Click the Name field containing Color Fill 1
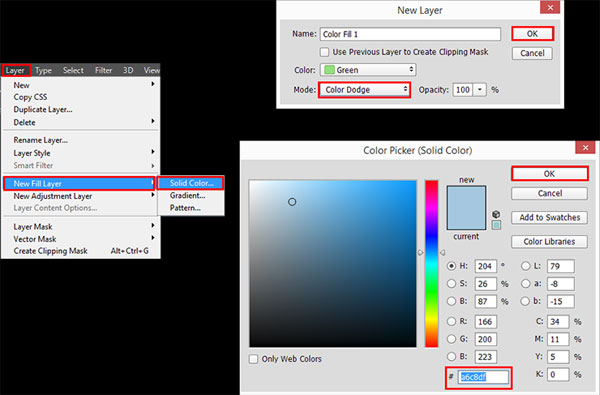 tap(410, 34)
